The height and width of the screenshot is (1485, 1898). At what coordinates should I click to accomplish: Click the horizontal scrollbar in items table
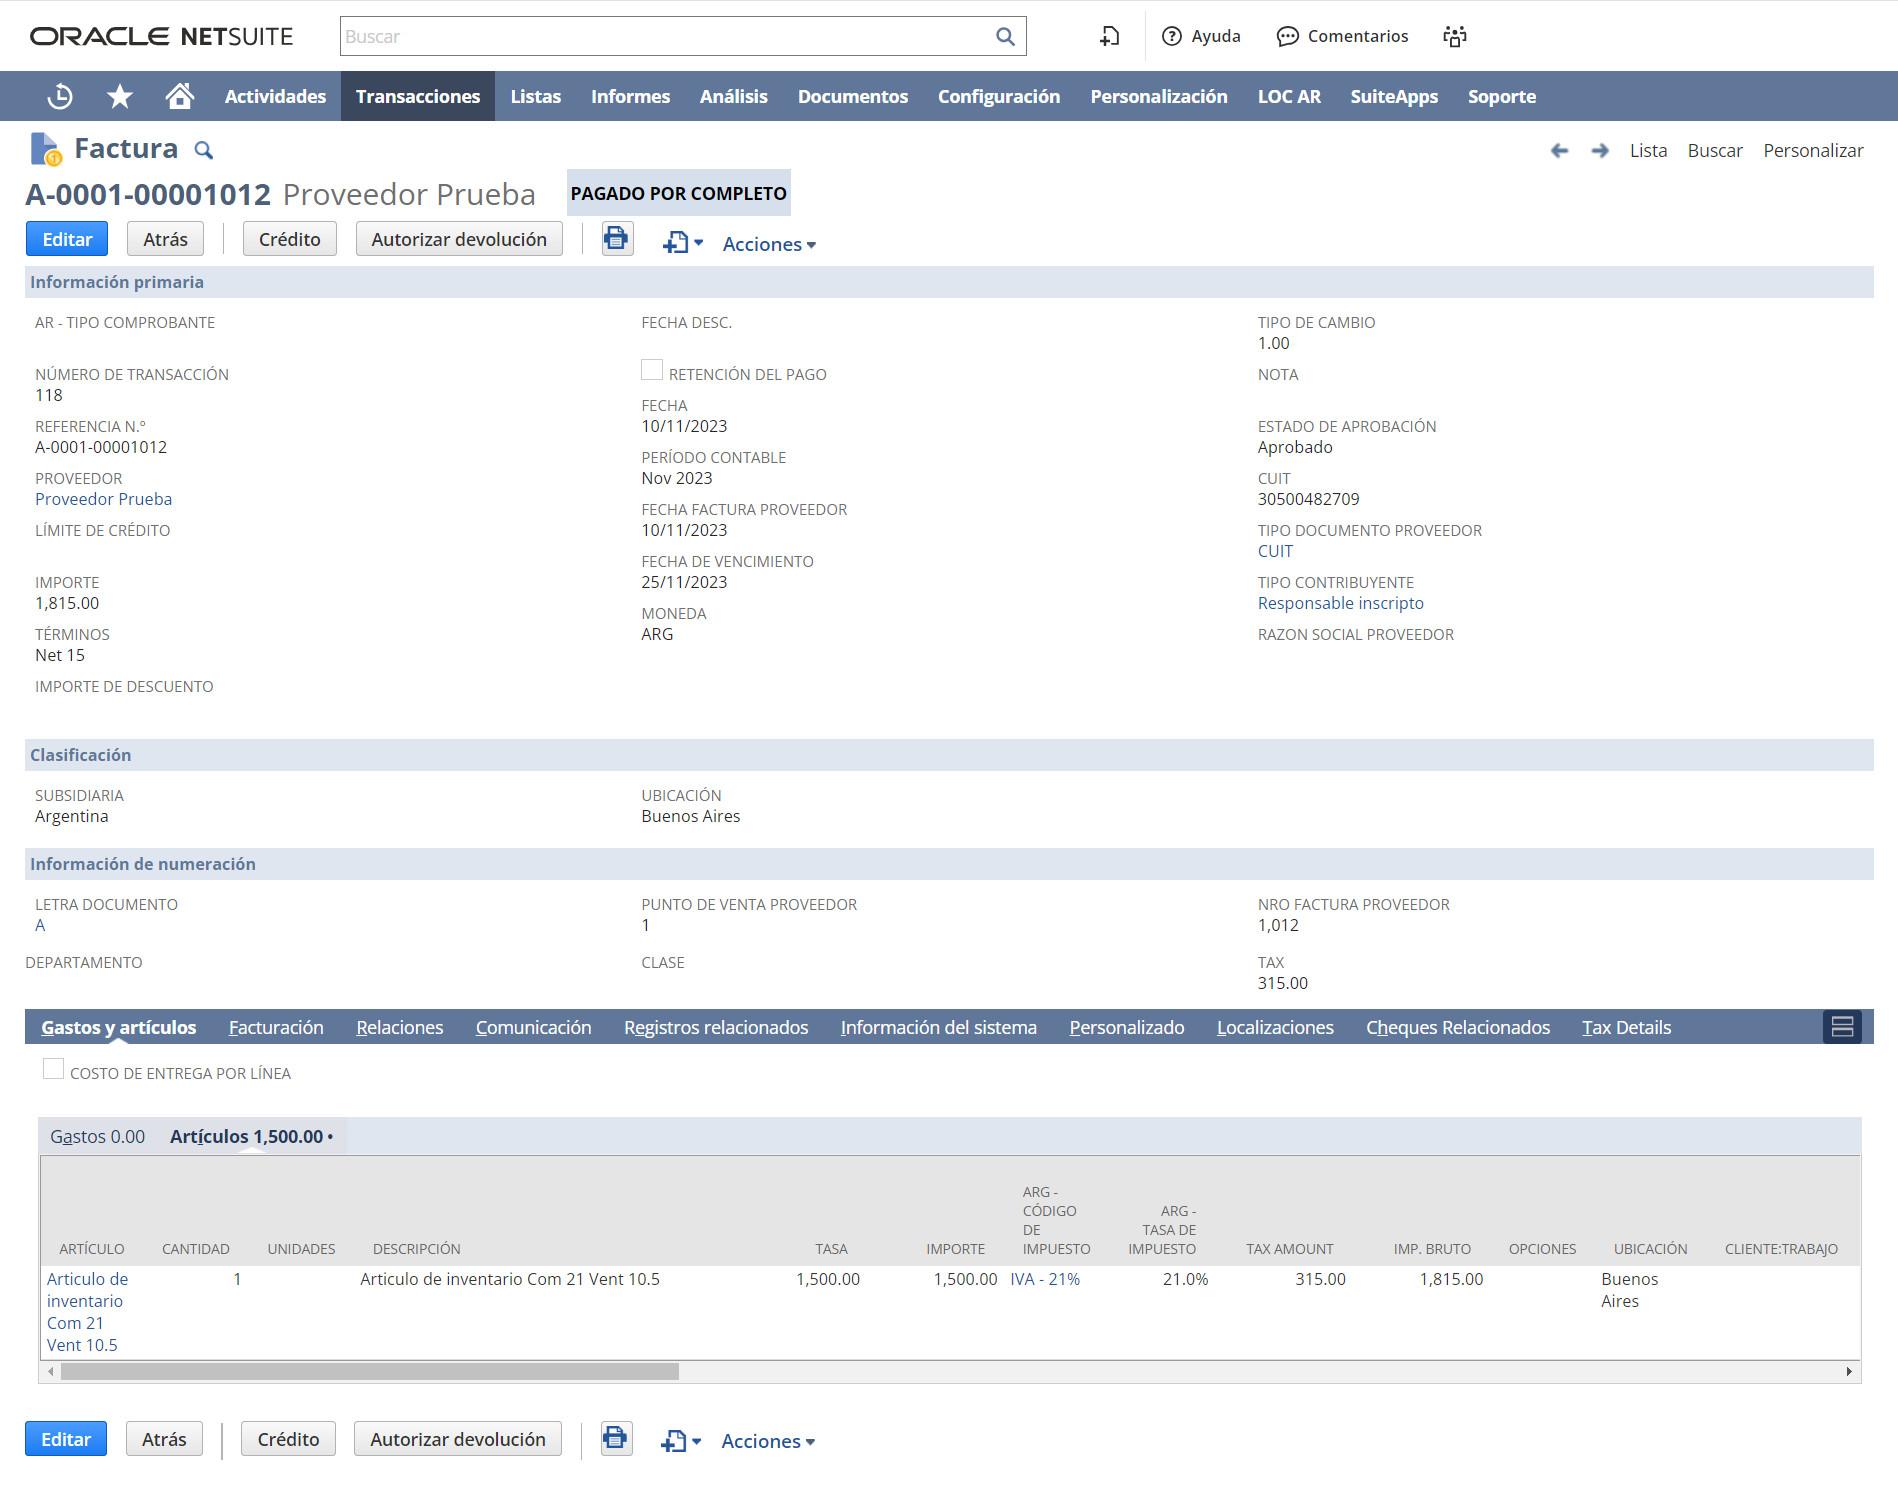(370, 1371)
